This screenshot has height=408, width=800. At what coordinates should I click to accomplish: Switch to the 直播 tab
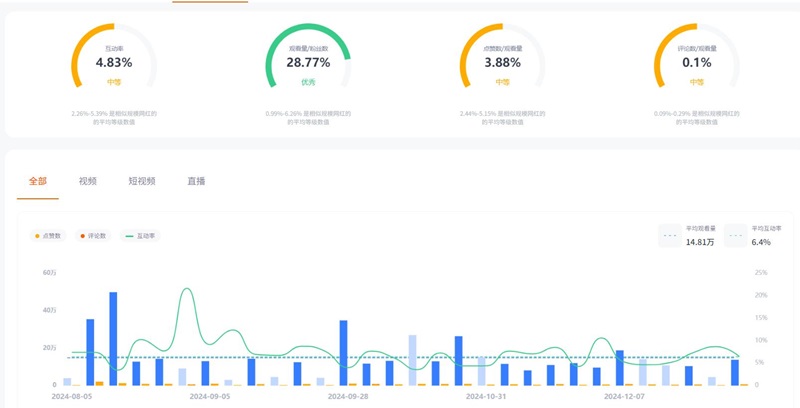(196, 181)
